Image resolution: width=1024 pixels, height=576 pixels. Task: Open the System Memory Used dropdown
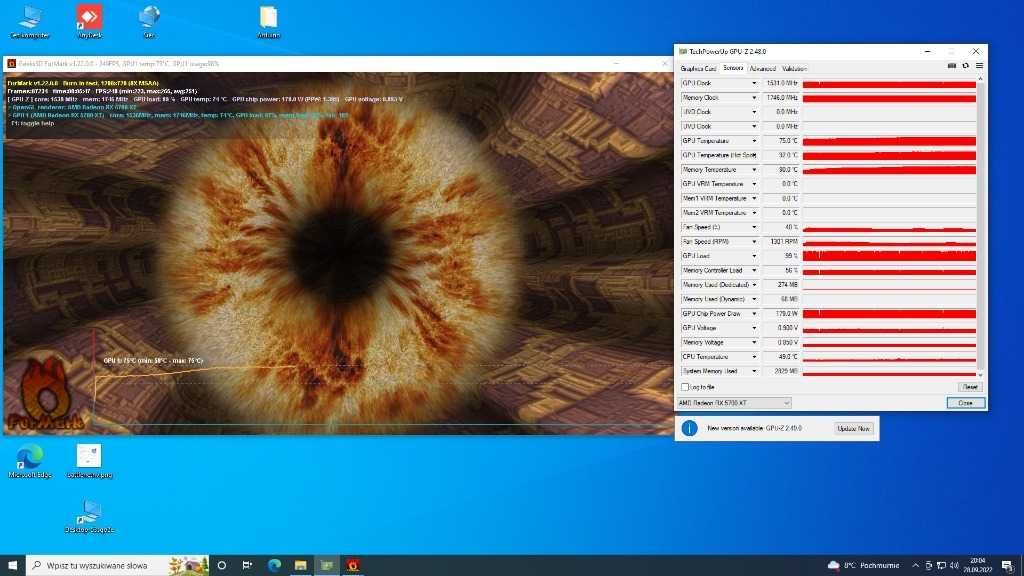tap(754, 371)
